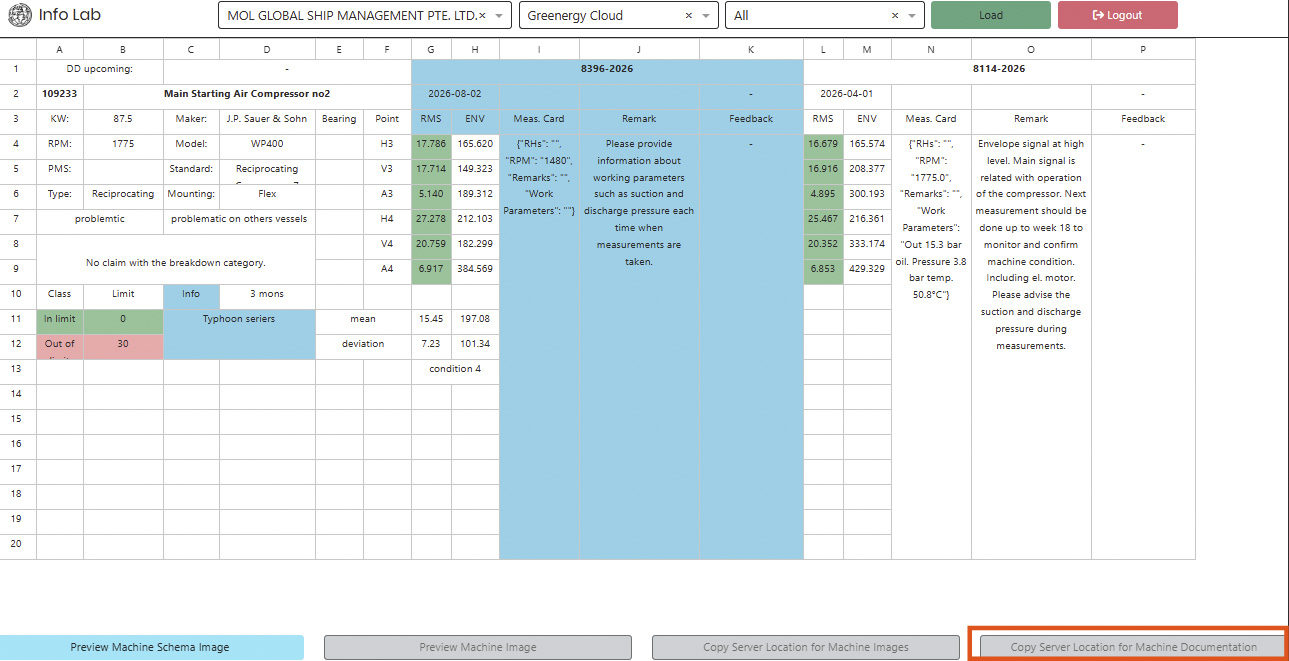
Task: Expand the ship management company dropdown
Action: point(500,16)
